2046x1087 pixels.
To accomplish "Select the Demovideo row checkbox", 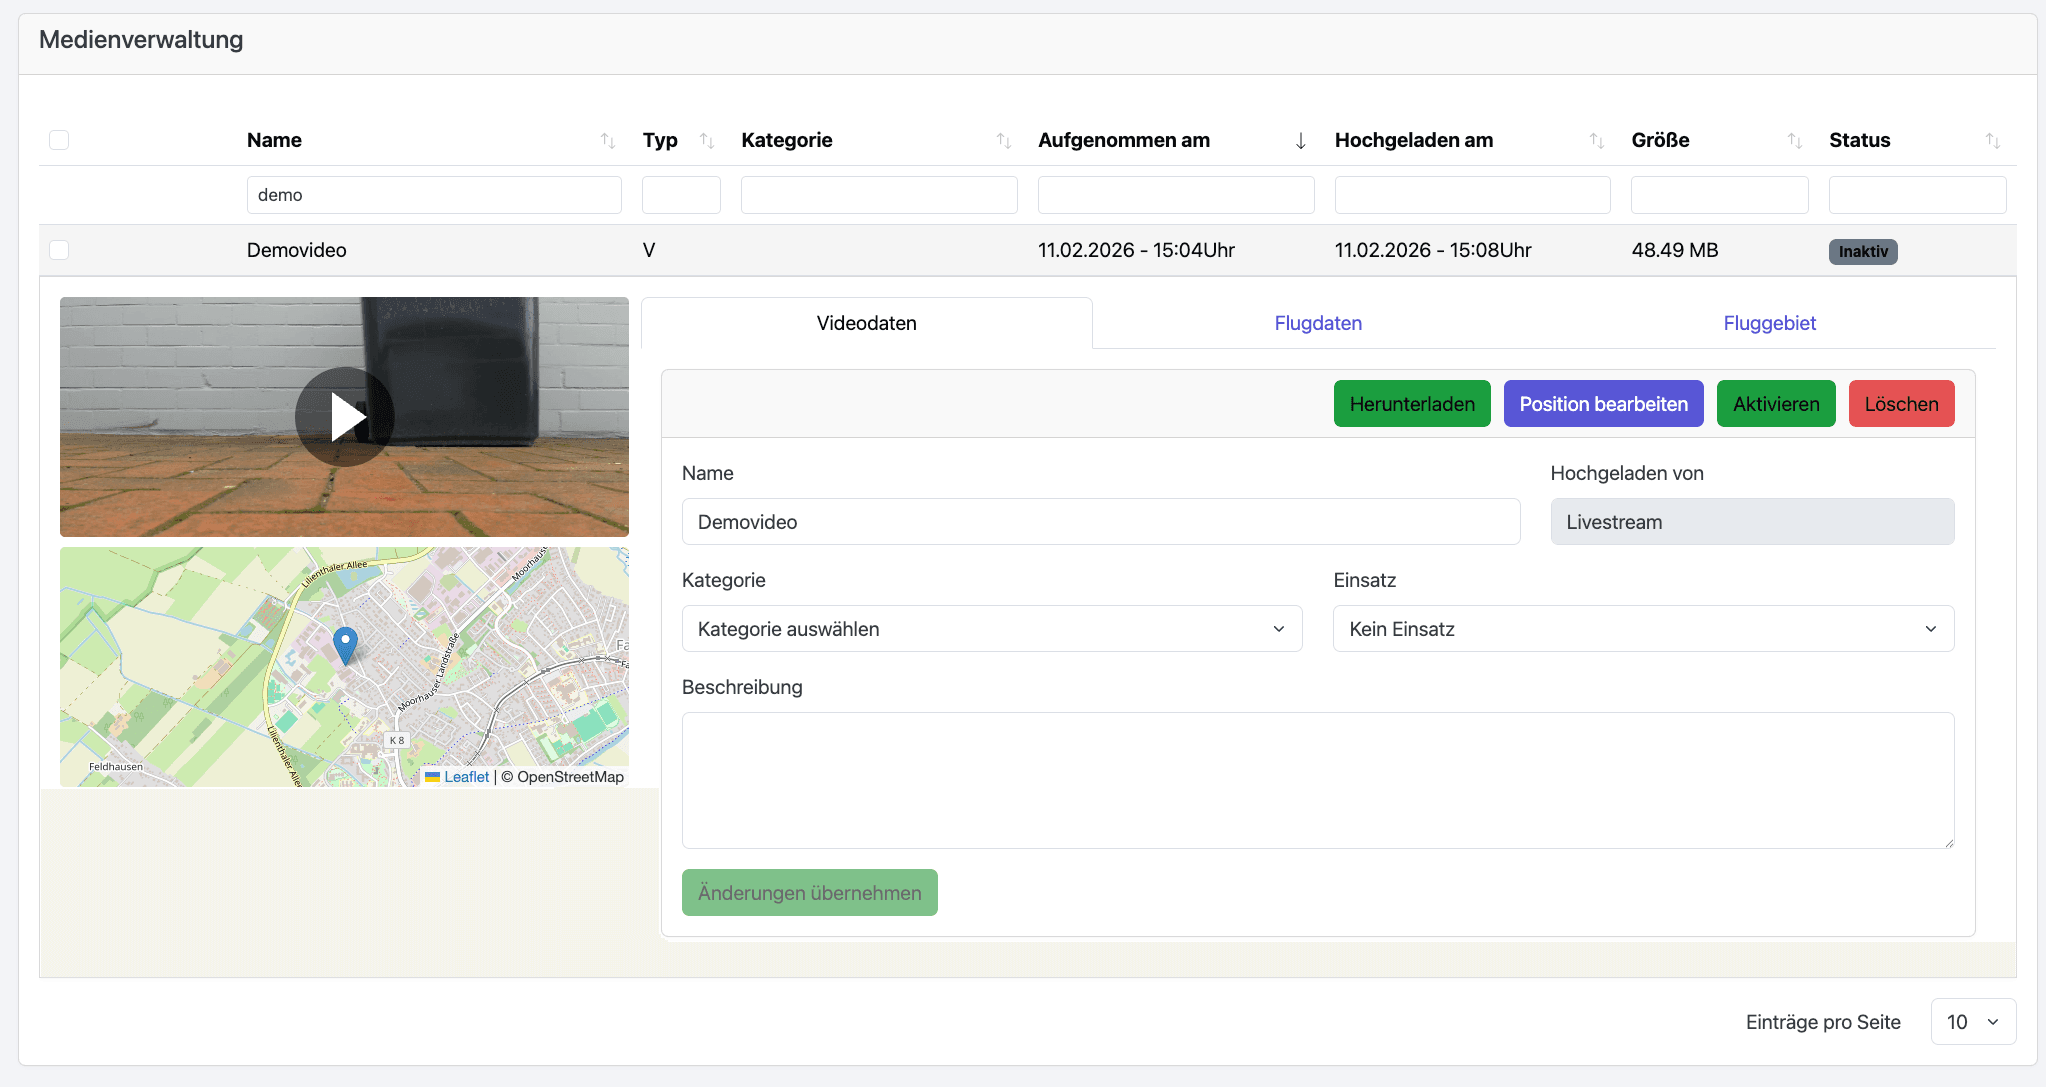I will click(x=59, y=250).
